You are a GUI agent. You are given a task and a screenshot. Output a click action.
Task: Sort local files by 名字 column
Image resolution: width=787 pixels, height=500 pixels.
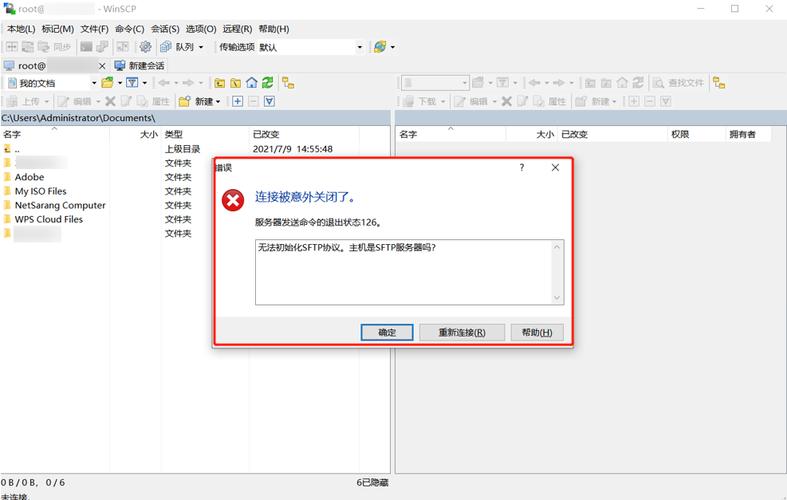pyautogui.click(x=55, y=134)
